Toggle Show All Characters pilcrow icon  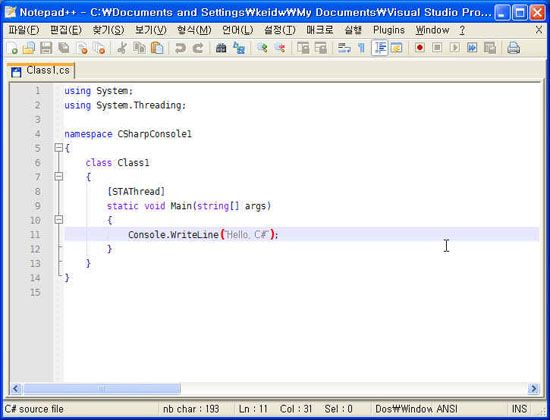point(361,48)
